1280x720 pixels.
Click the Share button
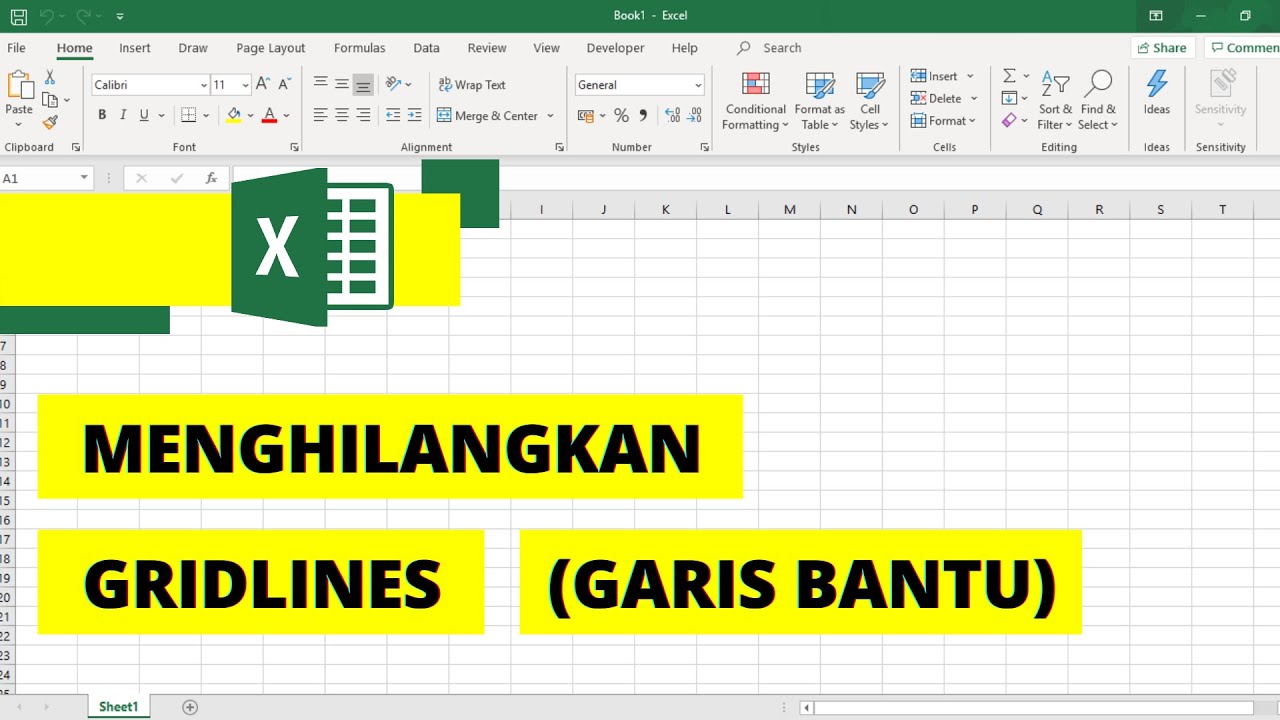1163,48
